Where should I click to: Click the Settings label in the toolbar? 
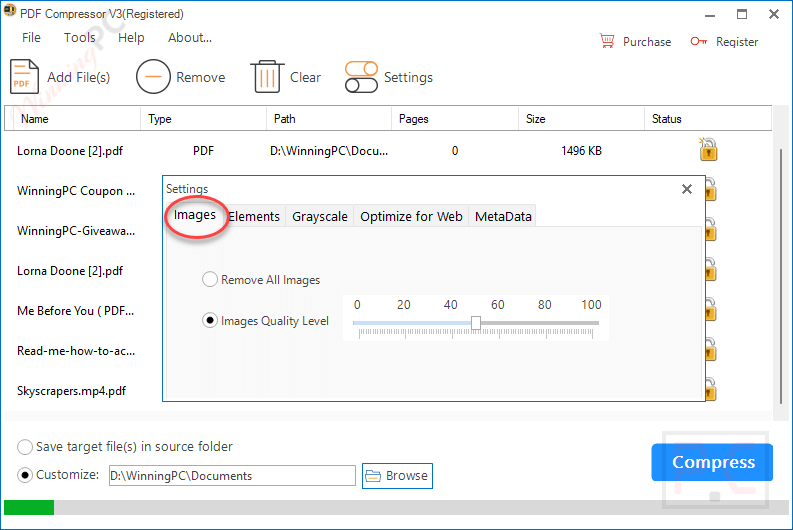click(x=408, y=77)
